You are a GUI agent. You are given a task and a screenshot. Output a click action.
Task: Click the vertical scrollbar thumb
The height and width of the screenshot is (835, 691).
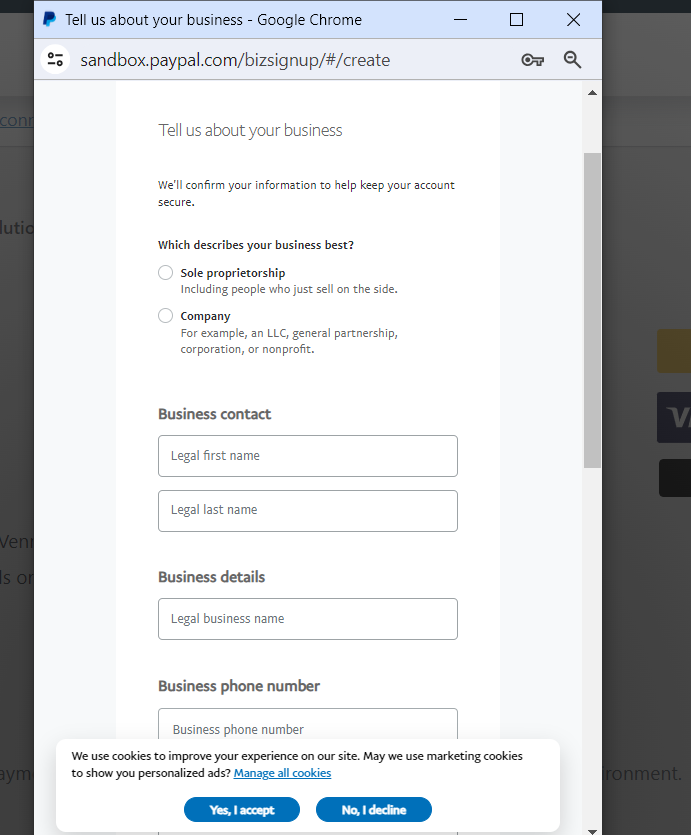click(592, 310)
